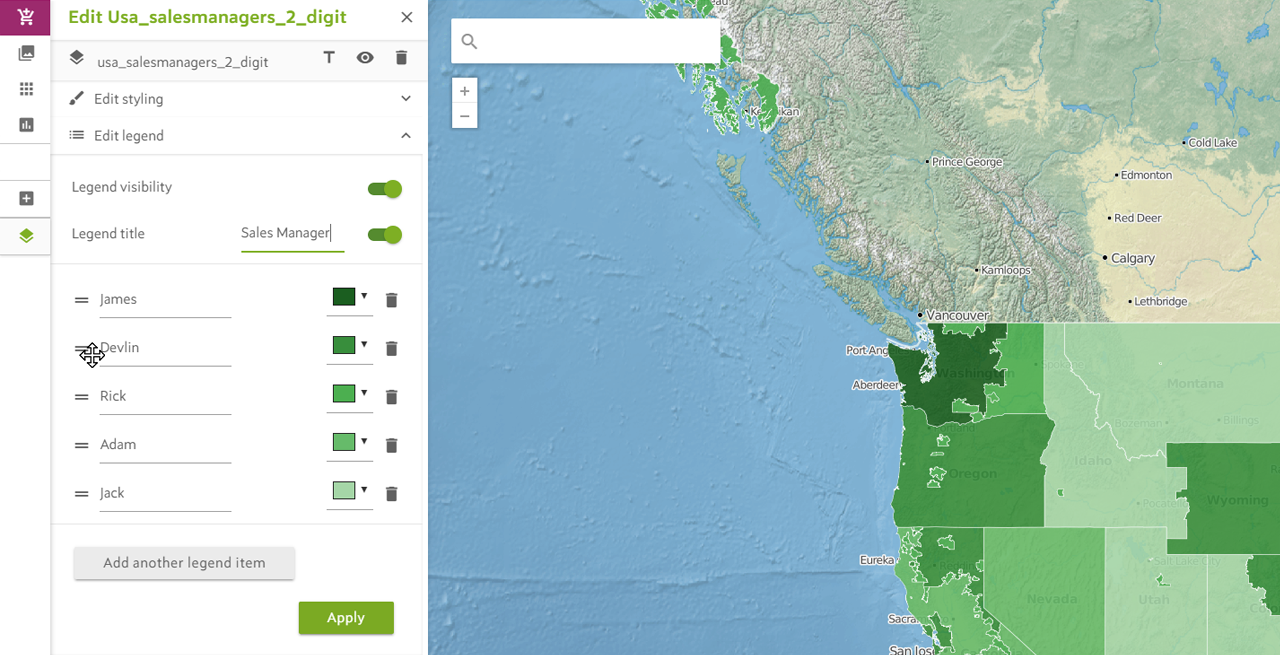The width and height of the screenshot is (1280, 655).
Task: Select the layers sidebar icon
Action: tap(26, 236)
